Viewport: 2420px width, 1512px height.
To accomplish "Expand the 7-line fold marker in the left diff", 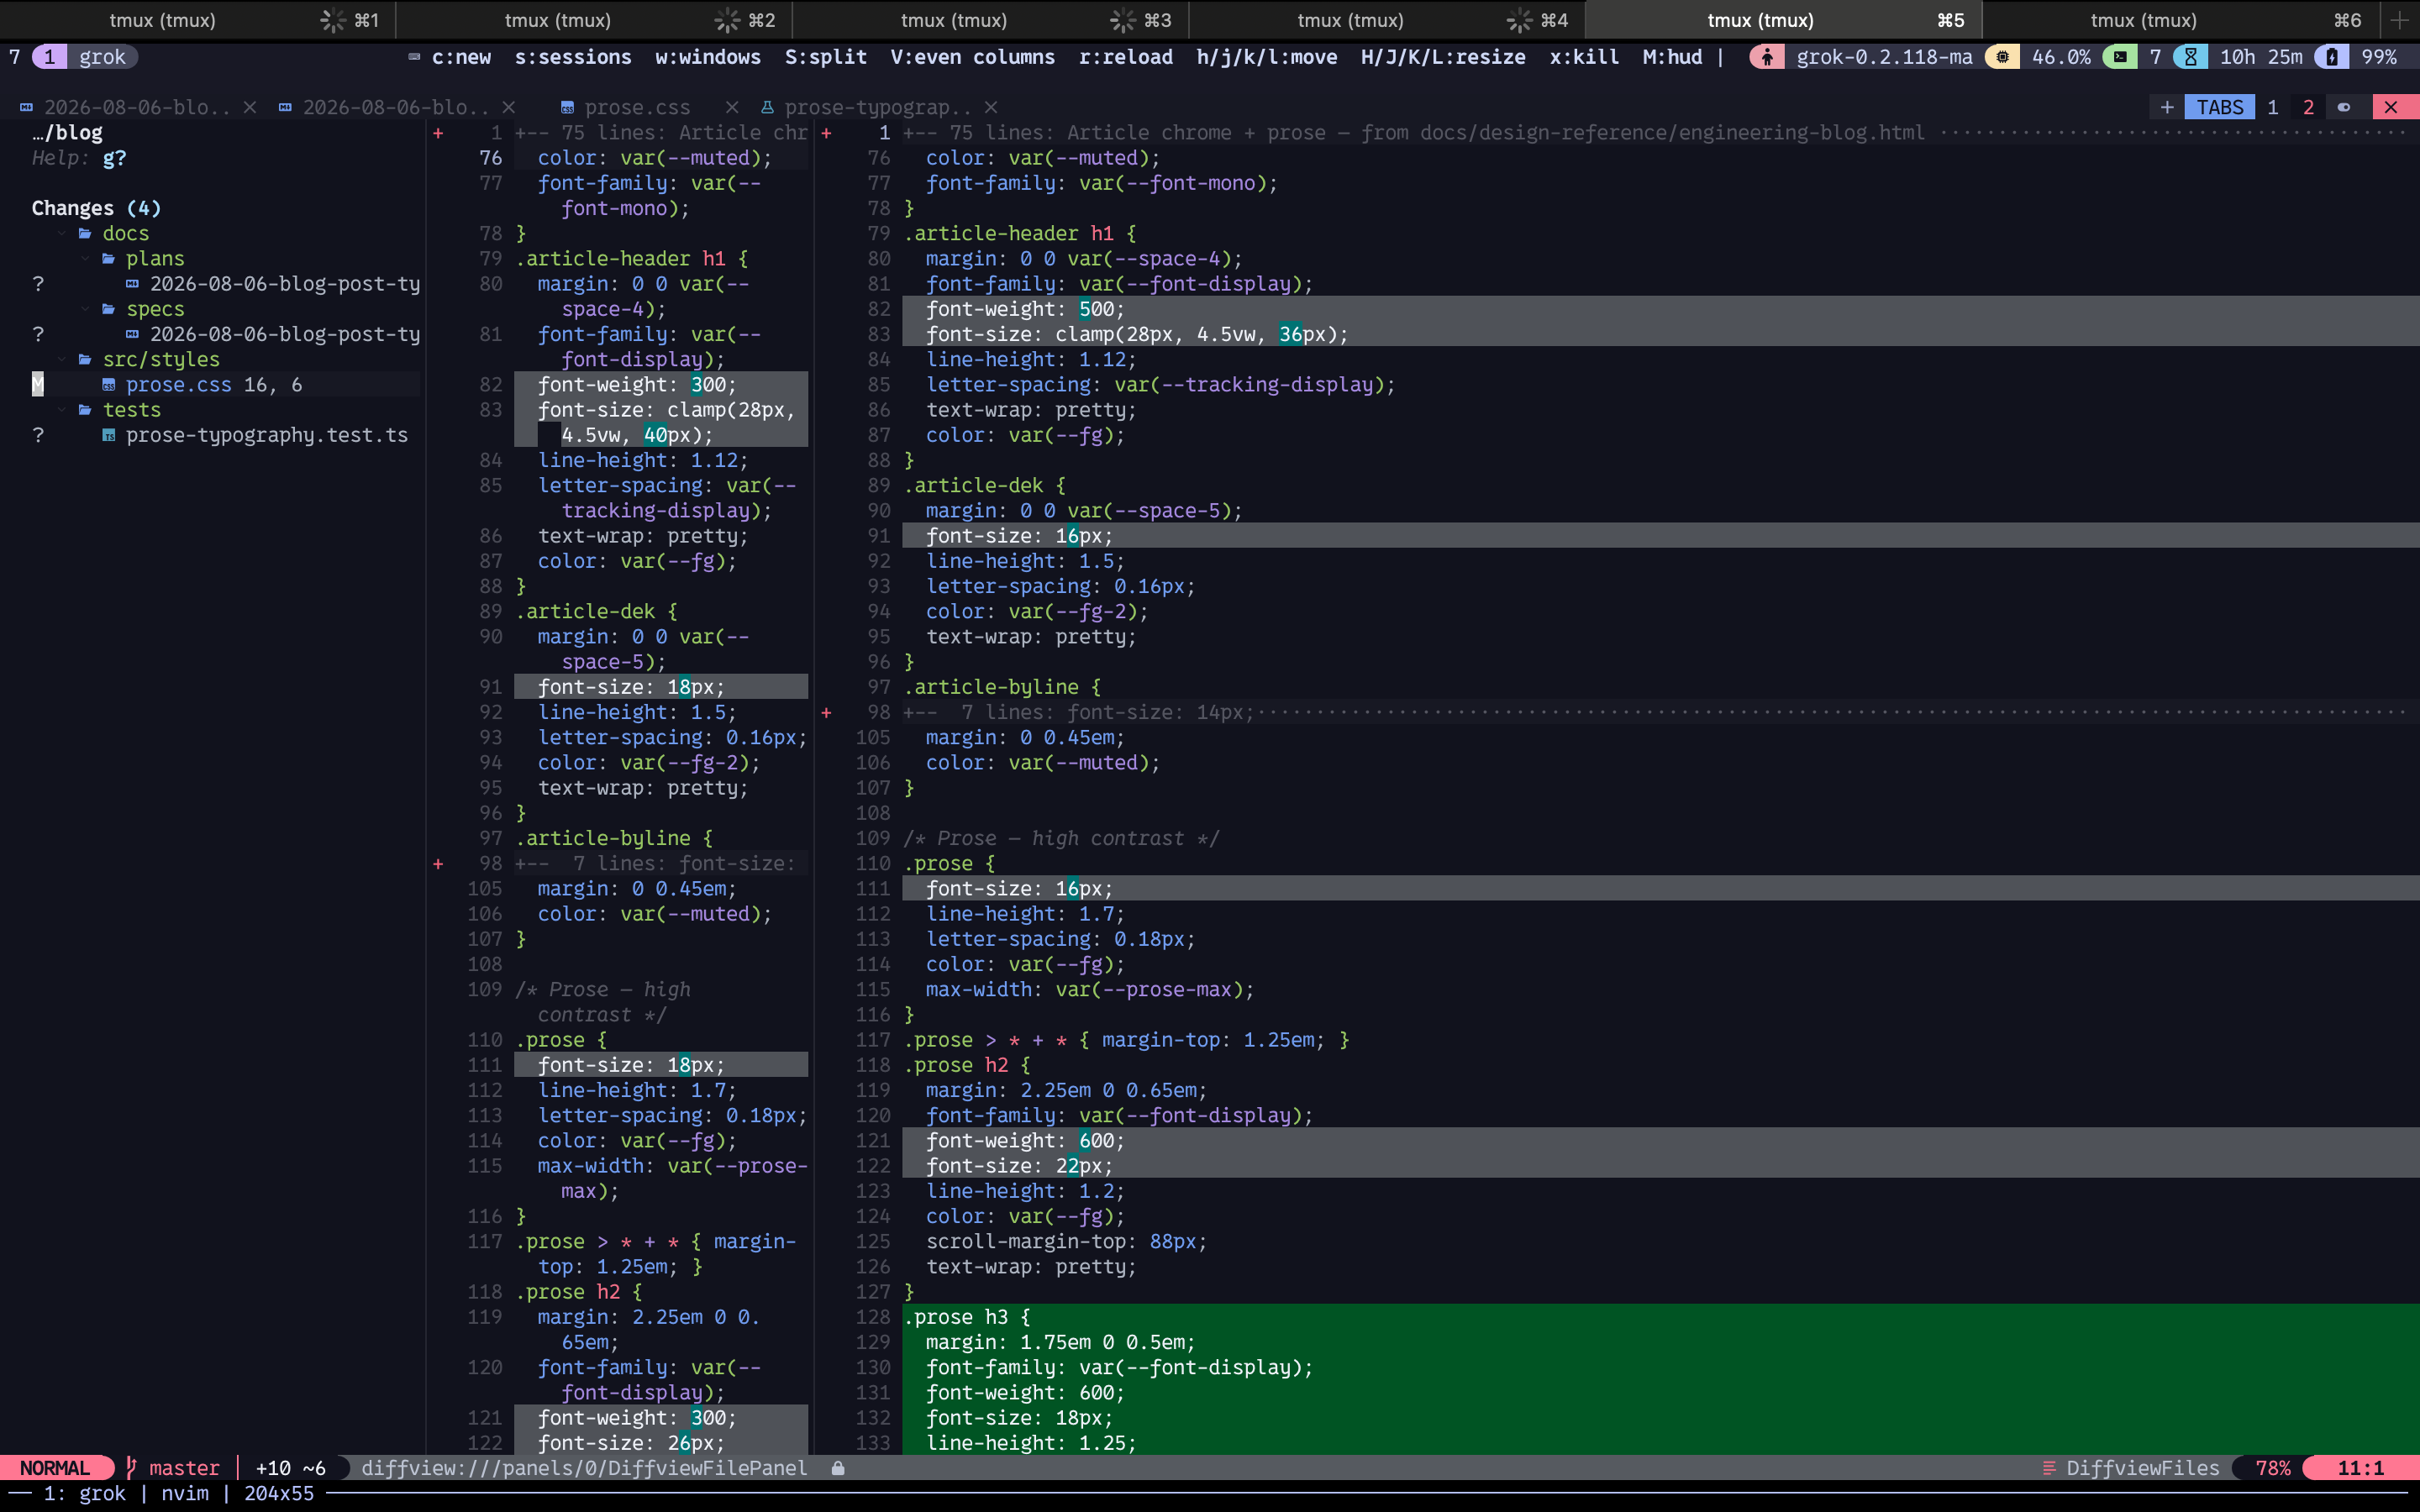I will pyautogui.click(x=438, y=864).
